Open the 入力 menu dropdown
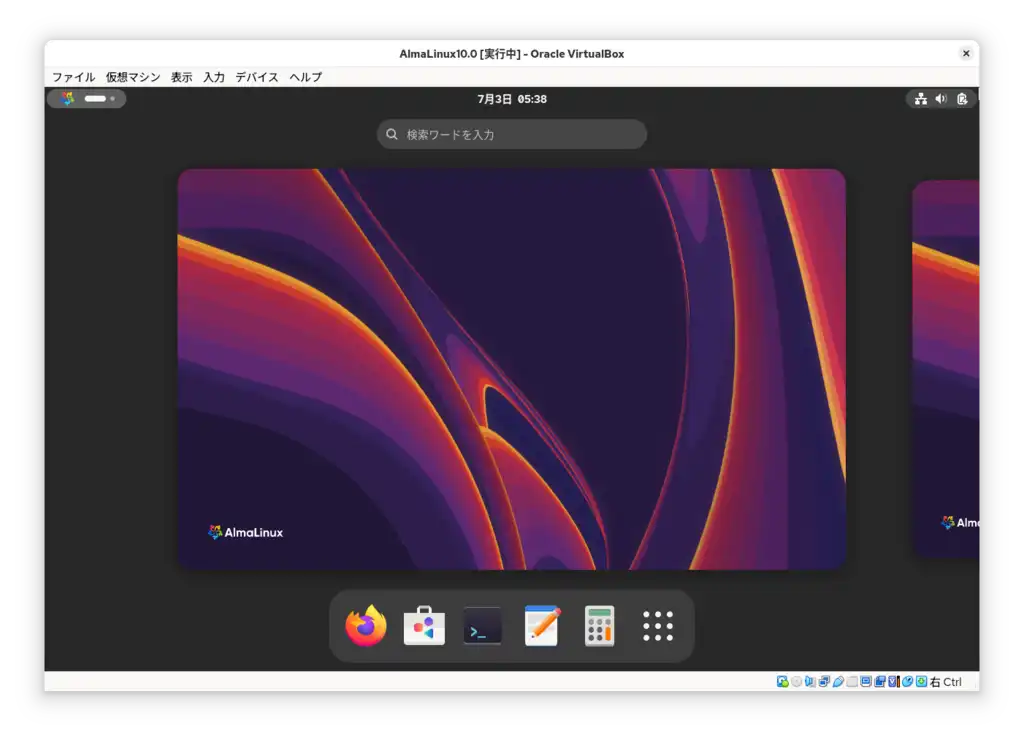This screenshot has width=1024, height=740. [213, 77]
